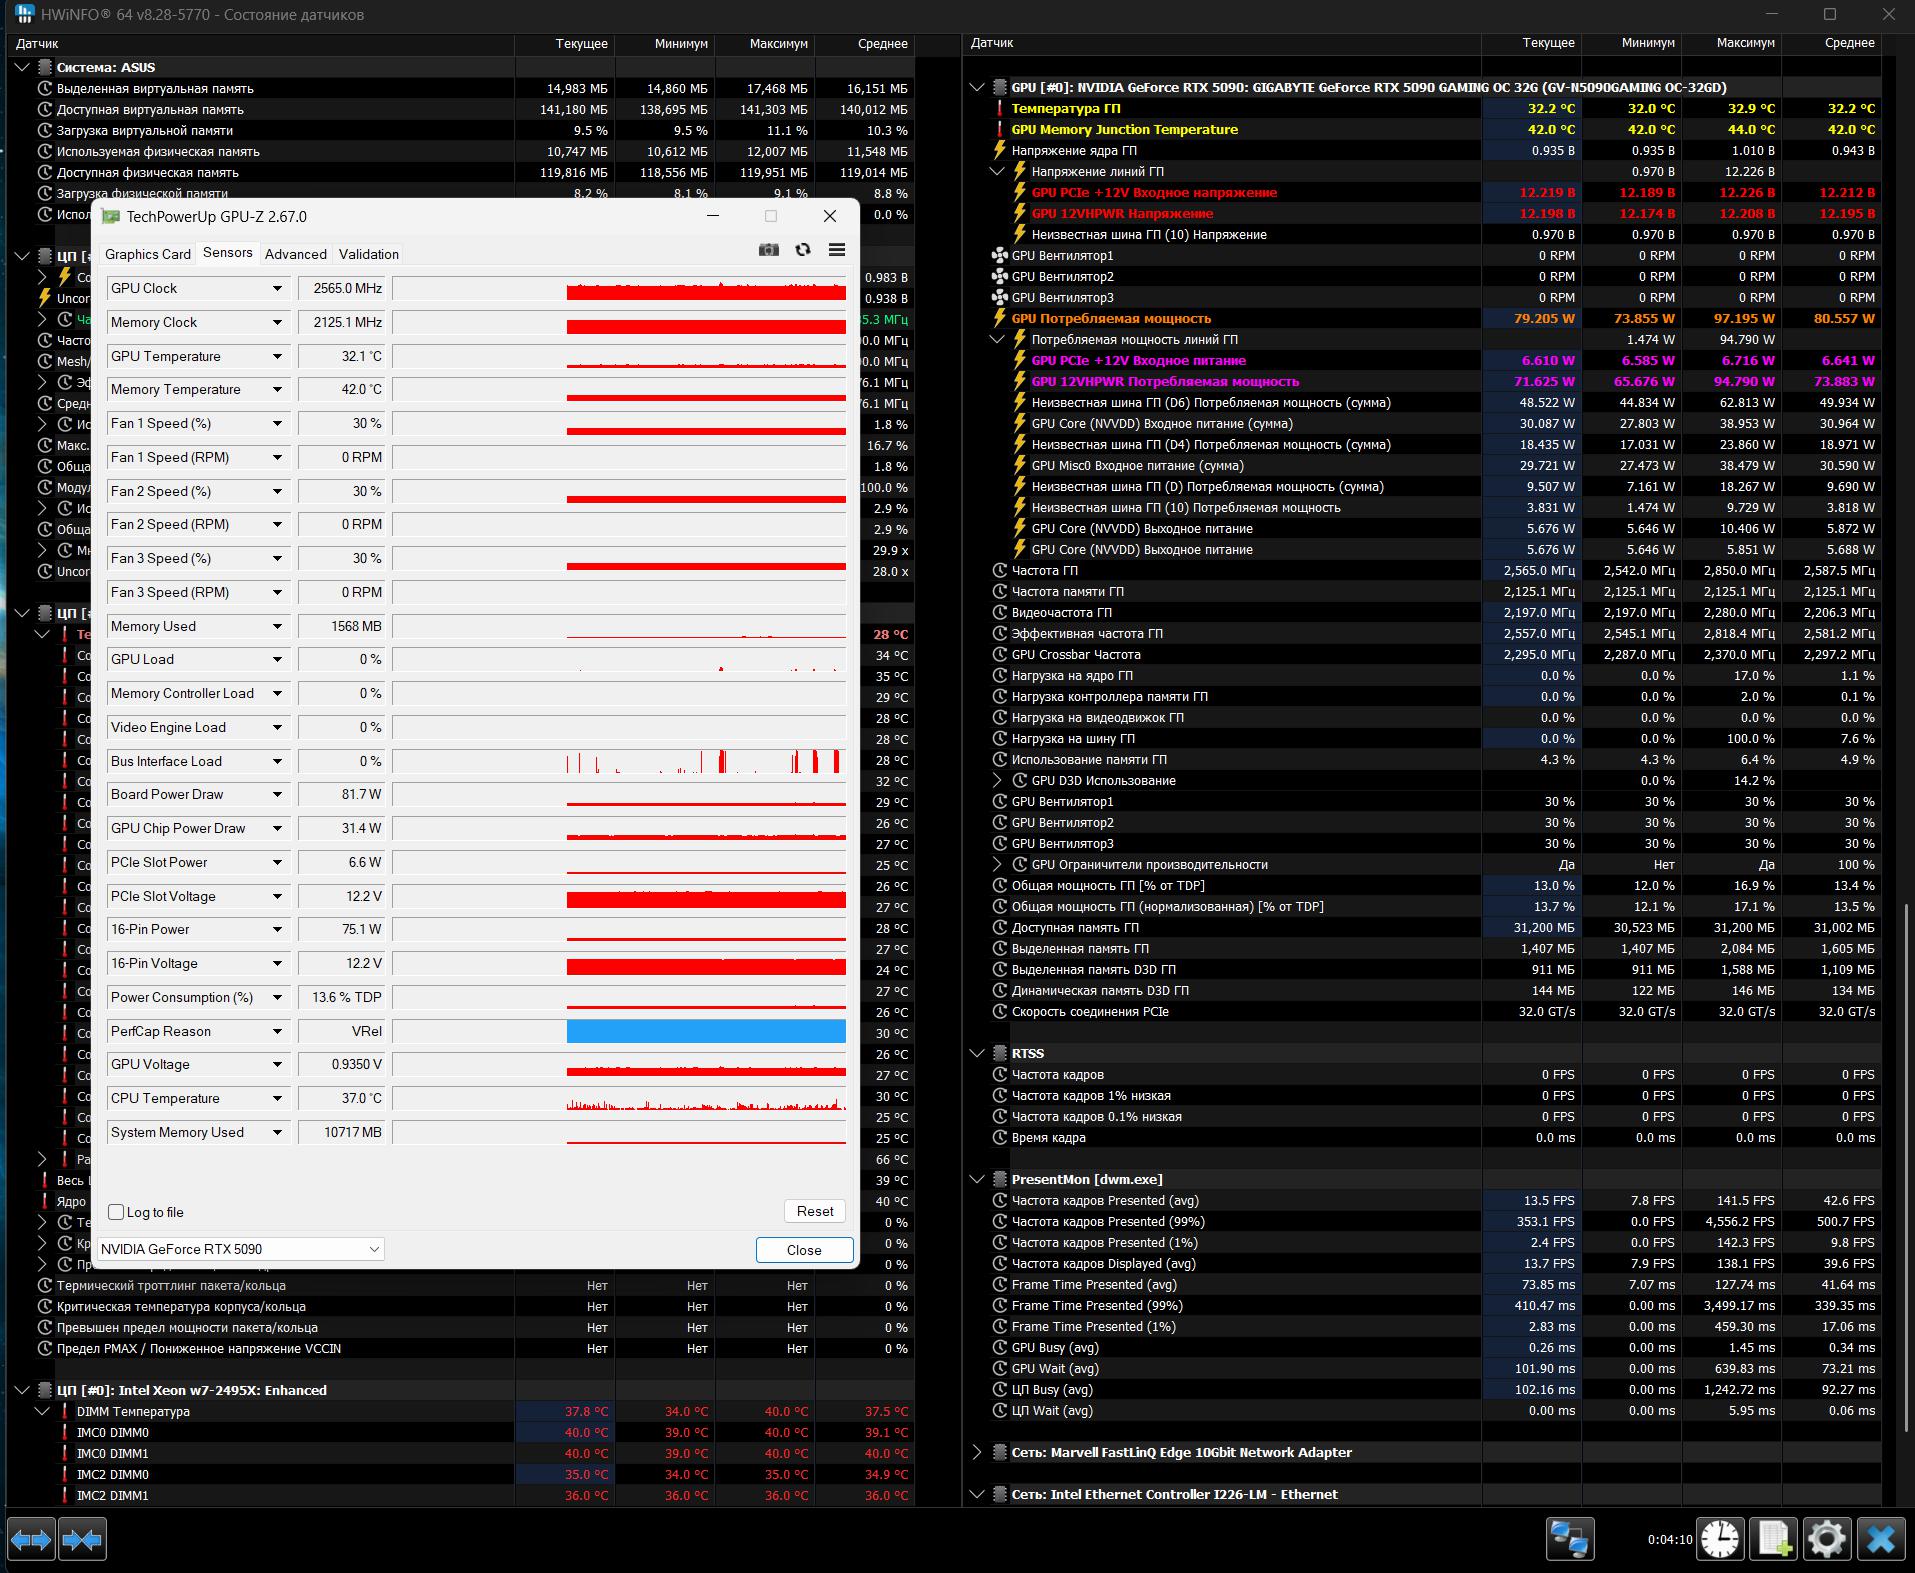Image resolution: width=1915 pixels, height=1573 pixels.
Task: Click the gauge icon beside Частота кадров 1% низкая
Action: (x=999, y=1096)
